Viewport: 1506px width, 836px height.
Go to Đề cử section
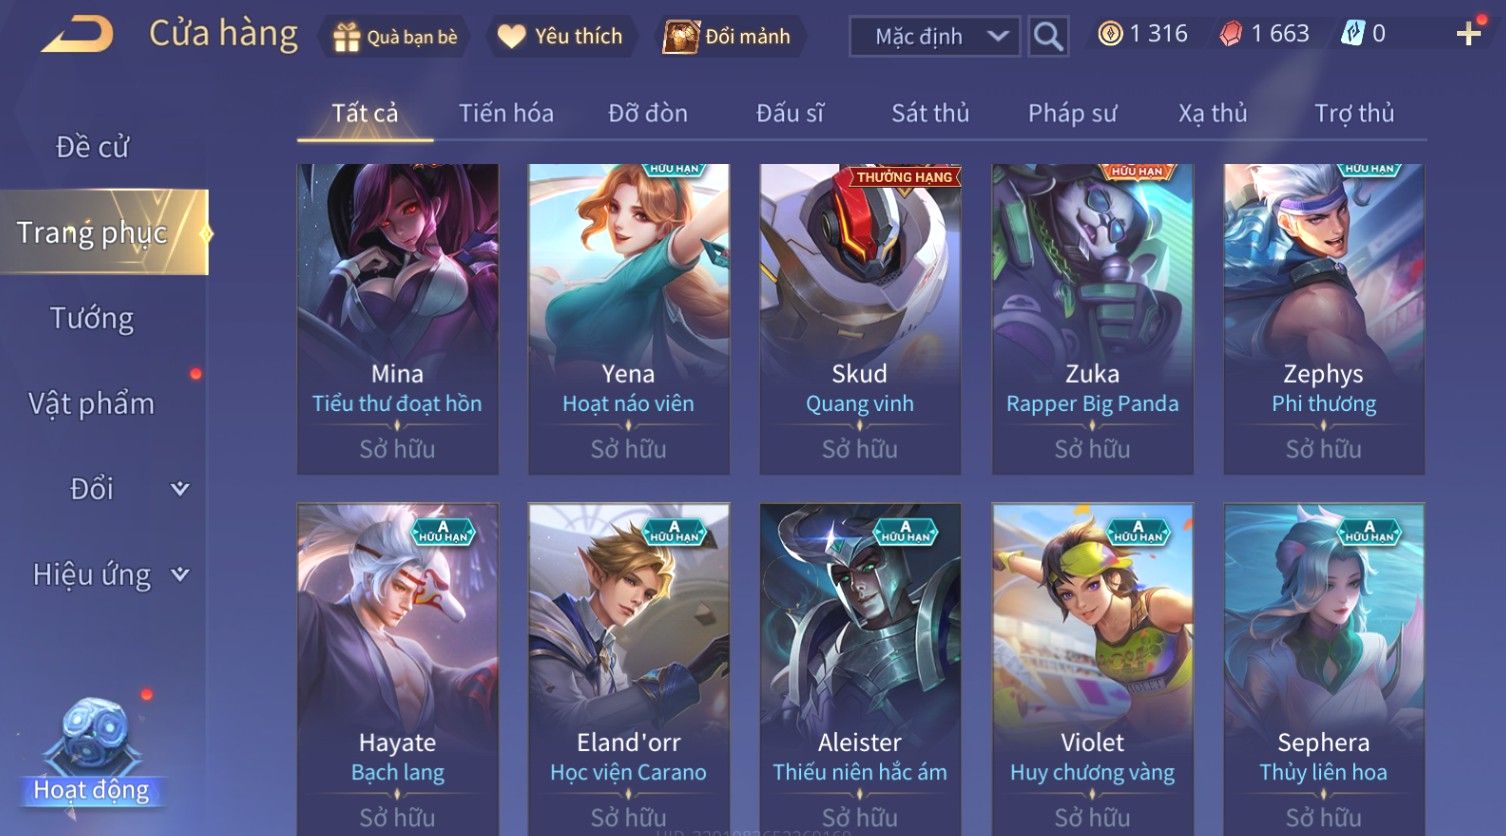point(92,147)
